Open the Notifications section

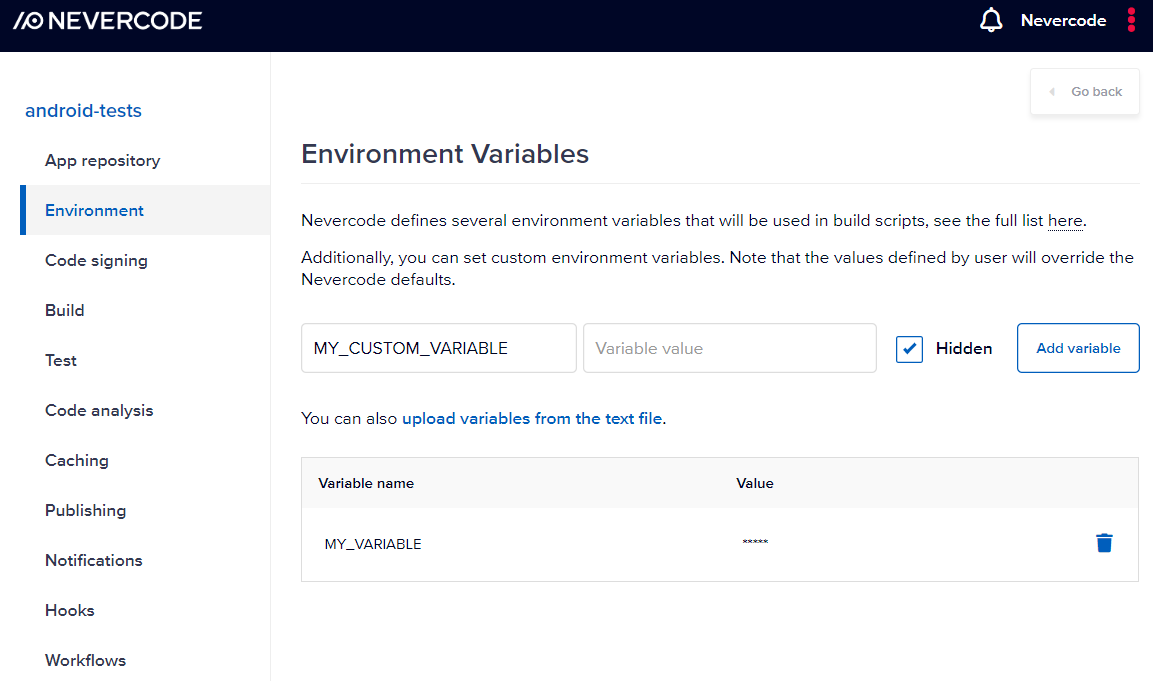pos(94,560)
